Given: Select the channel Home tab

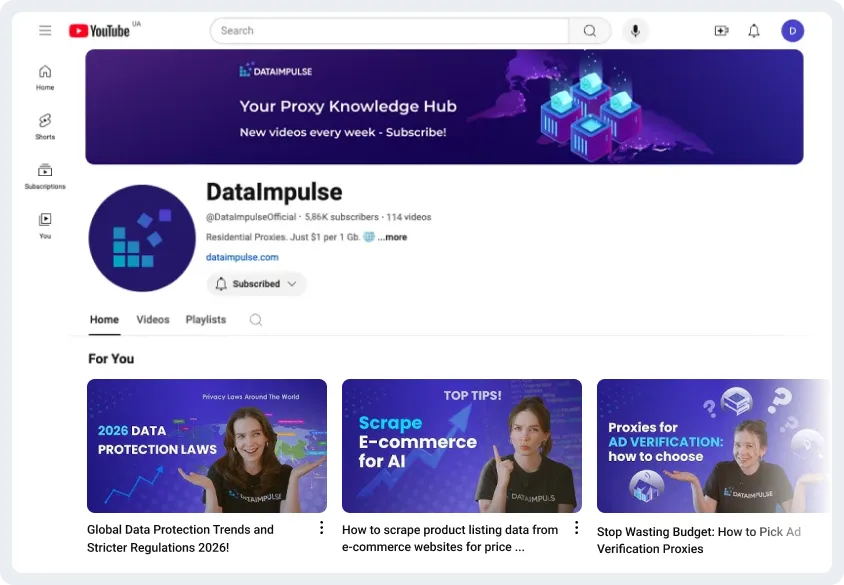Looking at the screenshot, I should pos(104,320).
